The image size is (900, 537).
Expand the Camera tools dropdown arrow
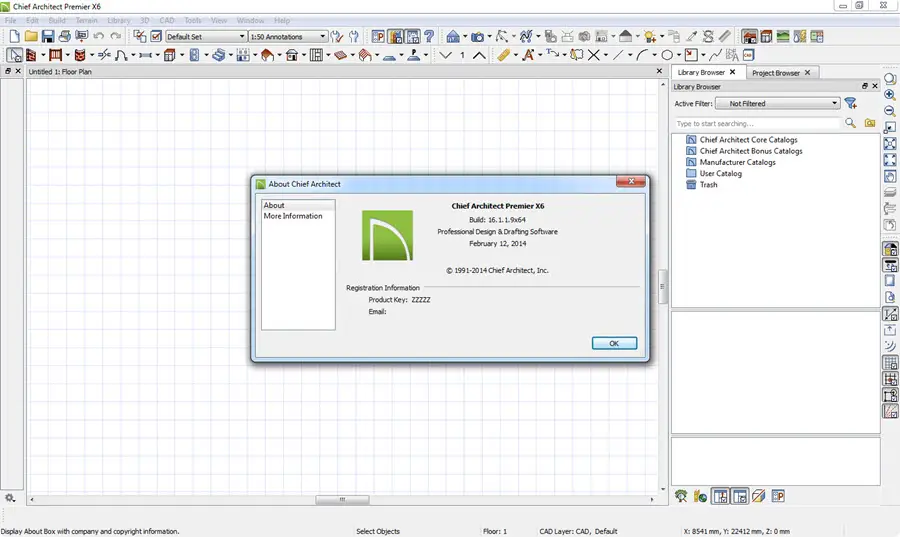(x=489, y=37)
